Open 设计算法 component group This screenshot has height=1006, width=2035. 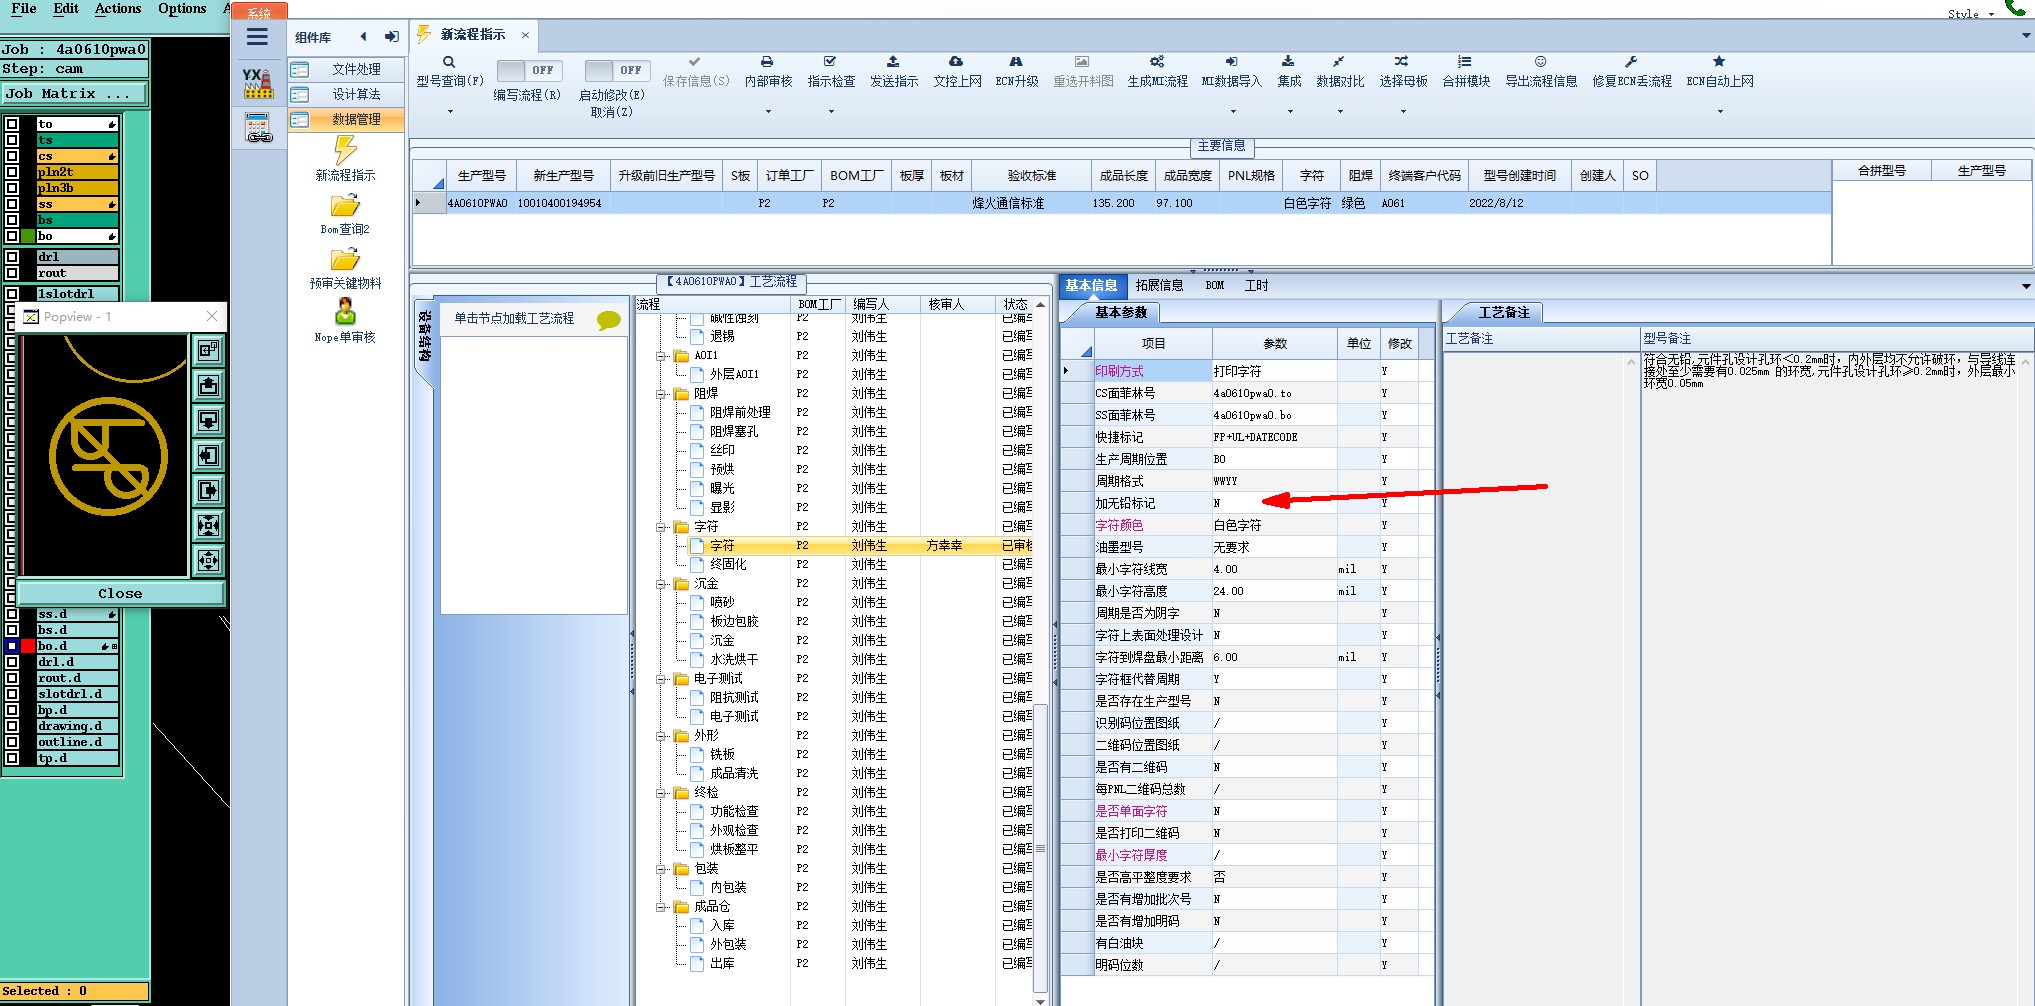pyautogui.click(x=347, y=95)
